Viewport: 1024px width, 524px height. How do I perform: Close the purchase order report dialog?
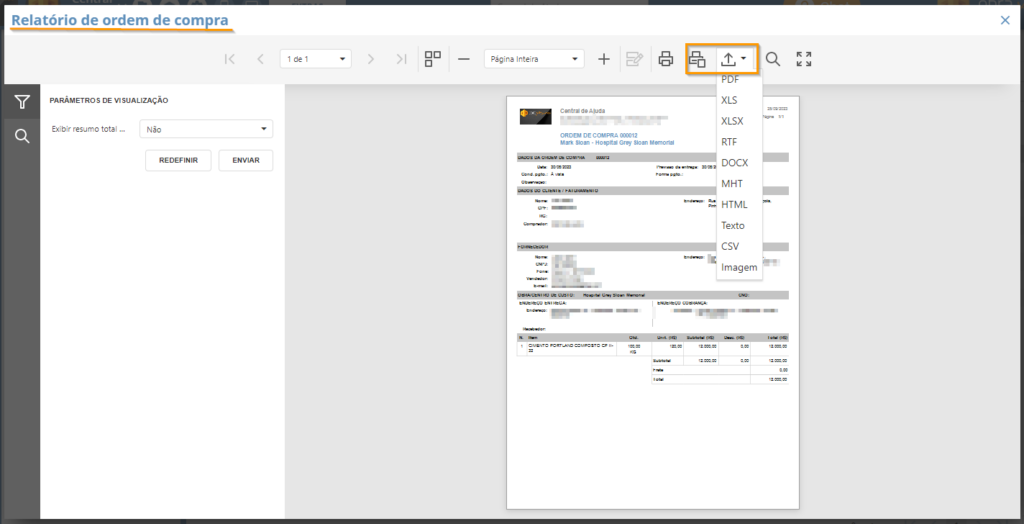1005,20
